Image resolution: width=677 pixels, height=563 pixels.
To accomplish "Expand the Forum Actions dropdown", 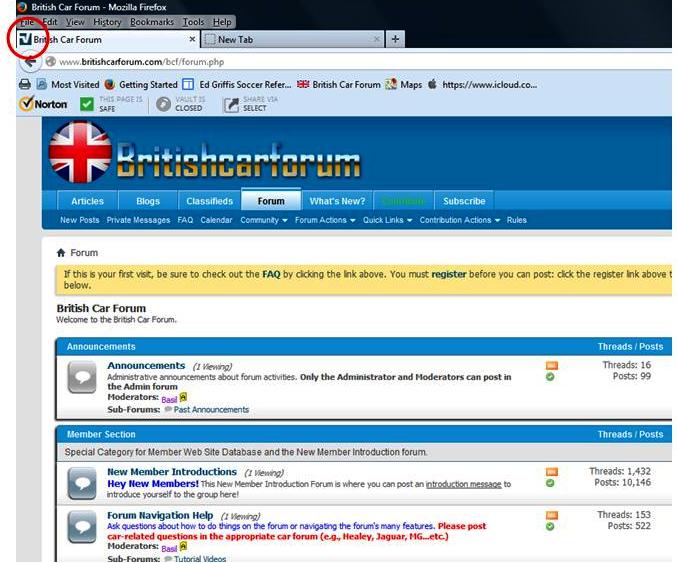I will [324, 220].
